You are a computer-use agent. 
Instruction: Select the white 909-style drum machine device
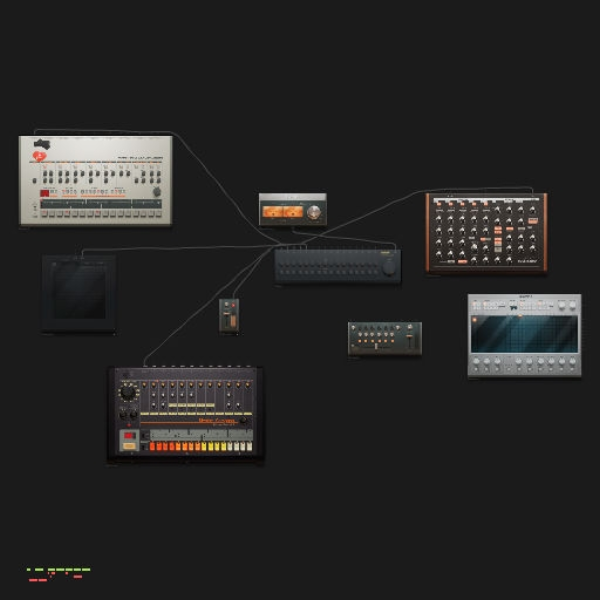[96, 181]
